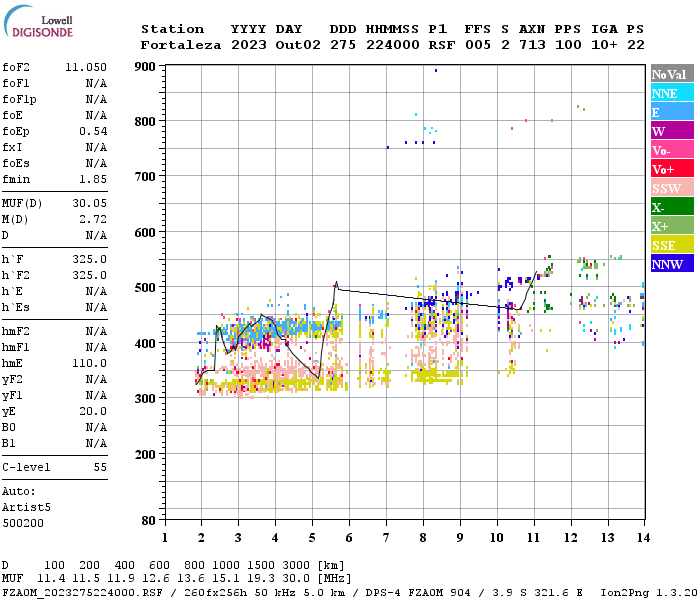Viewport: 700px width, 600px height.
Task: Click the station name Fortaleza
Action: (x=181, y=45)
